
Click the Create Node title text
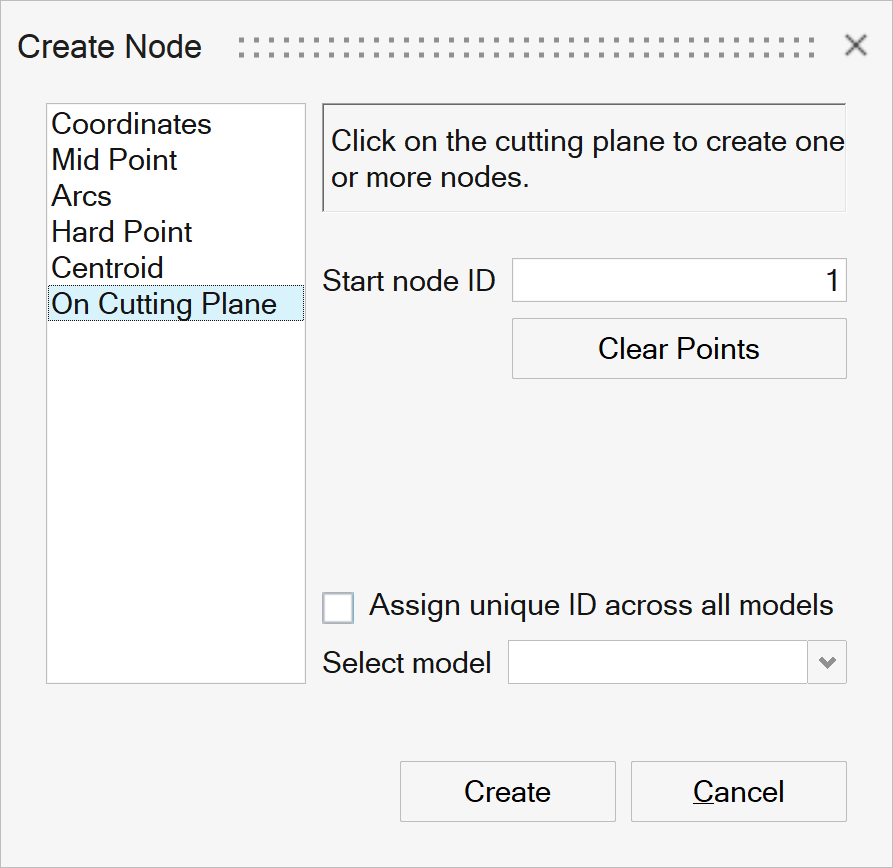[110, 46]
